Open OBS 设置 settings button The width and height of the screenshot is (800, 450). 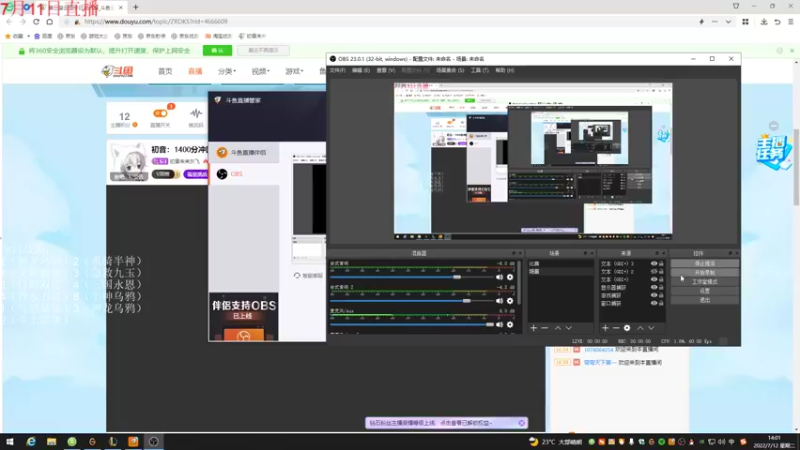(x=705, y=291)
